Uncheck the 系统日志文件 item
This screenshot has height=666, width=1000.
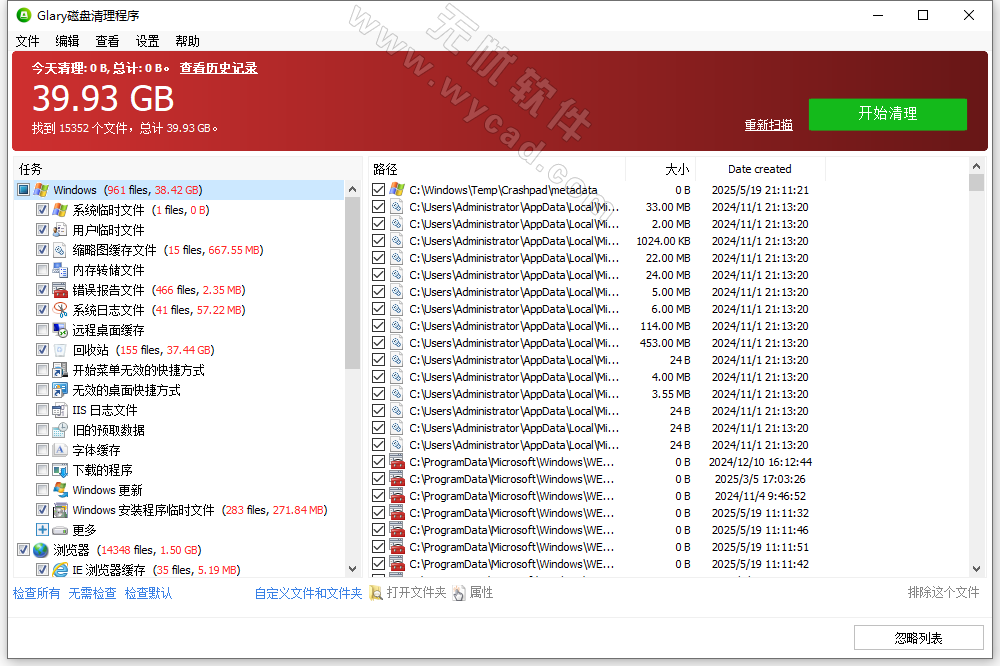[40, 310]
